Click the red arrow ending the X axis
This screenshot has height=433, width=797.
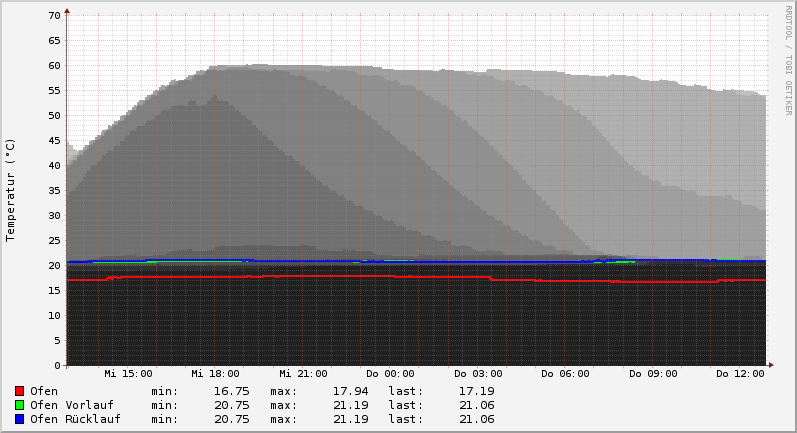click(771, 365)
